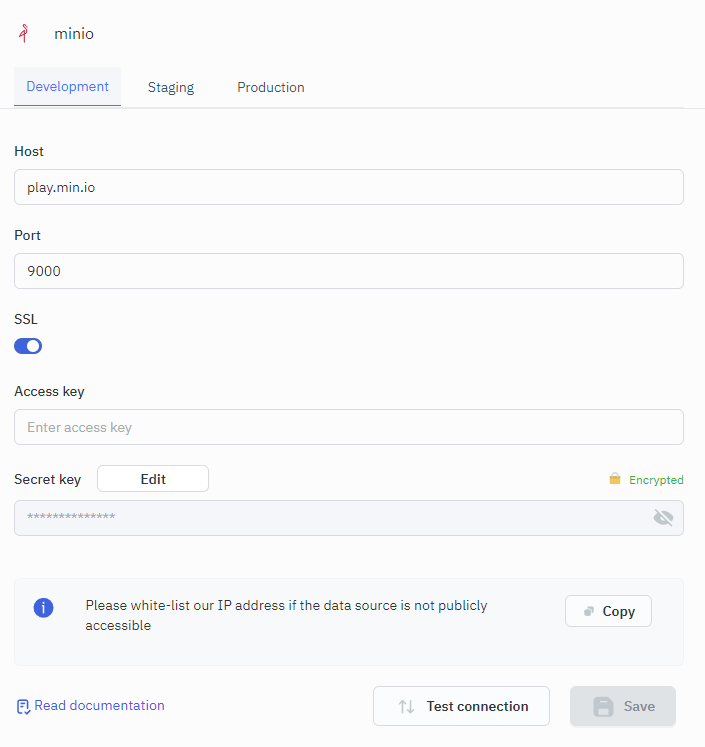The height and width of the screenshot is (747, 705).
Task: Click the masked Secret key field
Action: point(330,517)
